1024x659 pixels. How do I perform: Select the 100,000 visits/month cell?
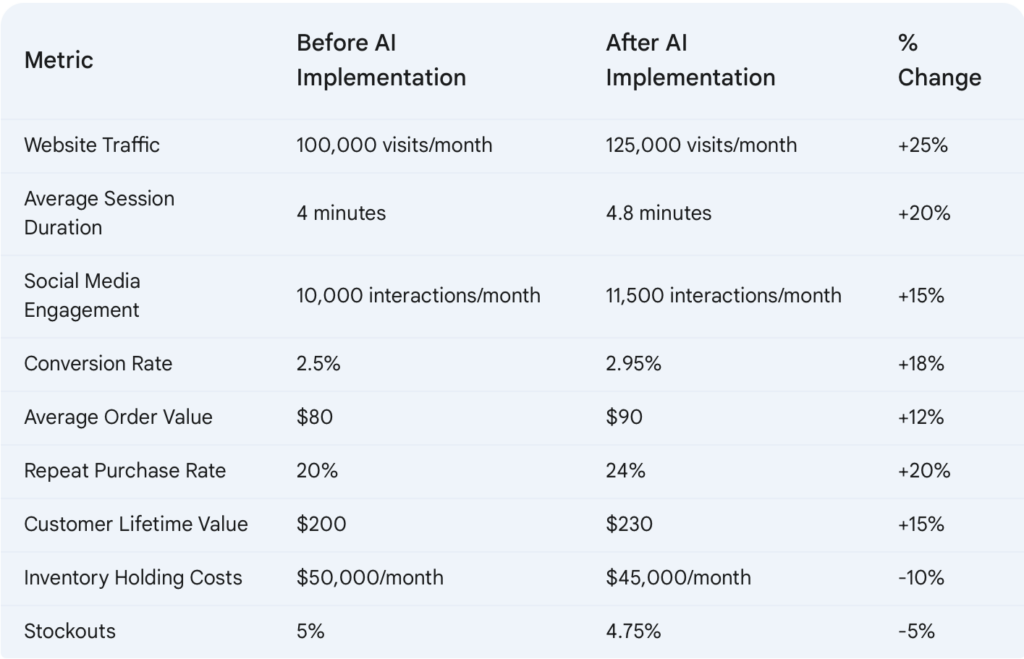pos(394,145)
